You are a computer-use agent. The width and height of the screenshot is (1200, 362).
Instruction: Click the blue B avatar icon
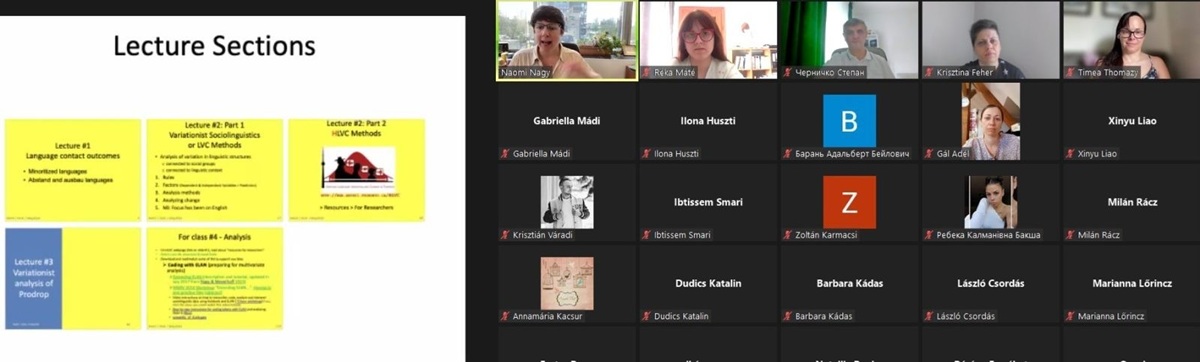(849, 121)
